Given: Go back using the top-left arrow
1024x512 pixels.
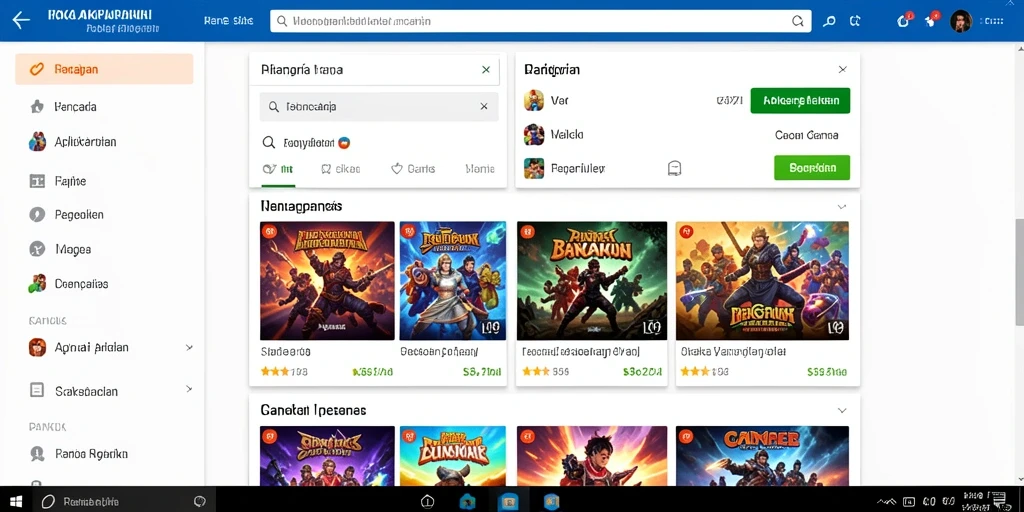Looking at the screenshot, I should 21,20.
